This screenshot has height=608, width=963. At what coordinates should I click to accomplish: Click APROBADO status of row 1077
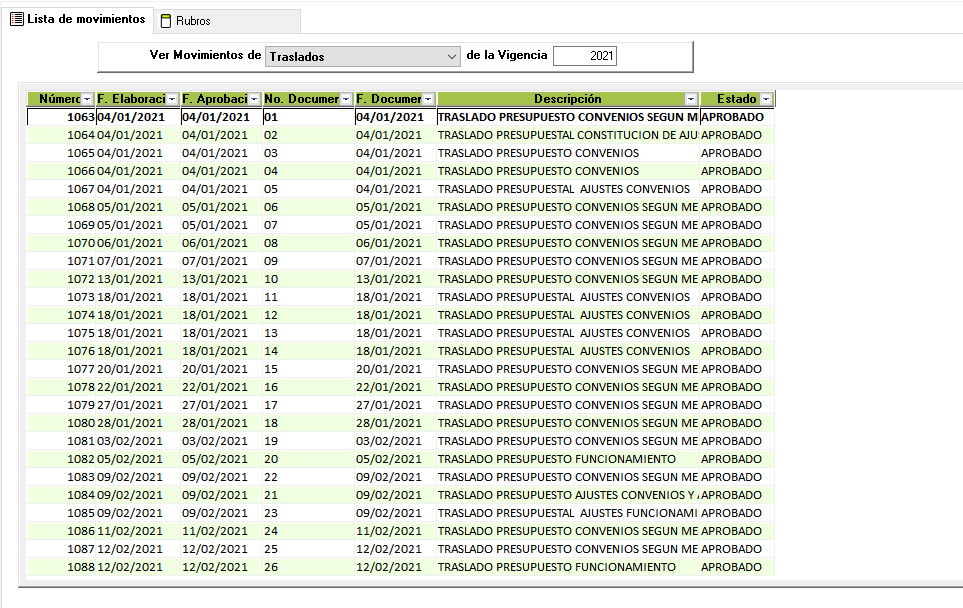(731, 369)
